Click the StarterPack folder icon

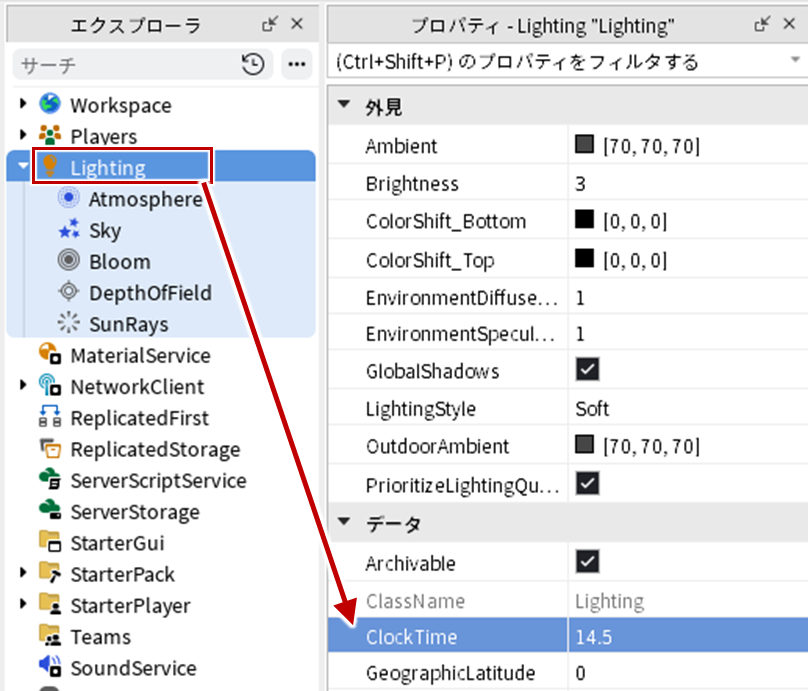click(x=50, y=572)
